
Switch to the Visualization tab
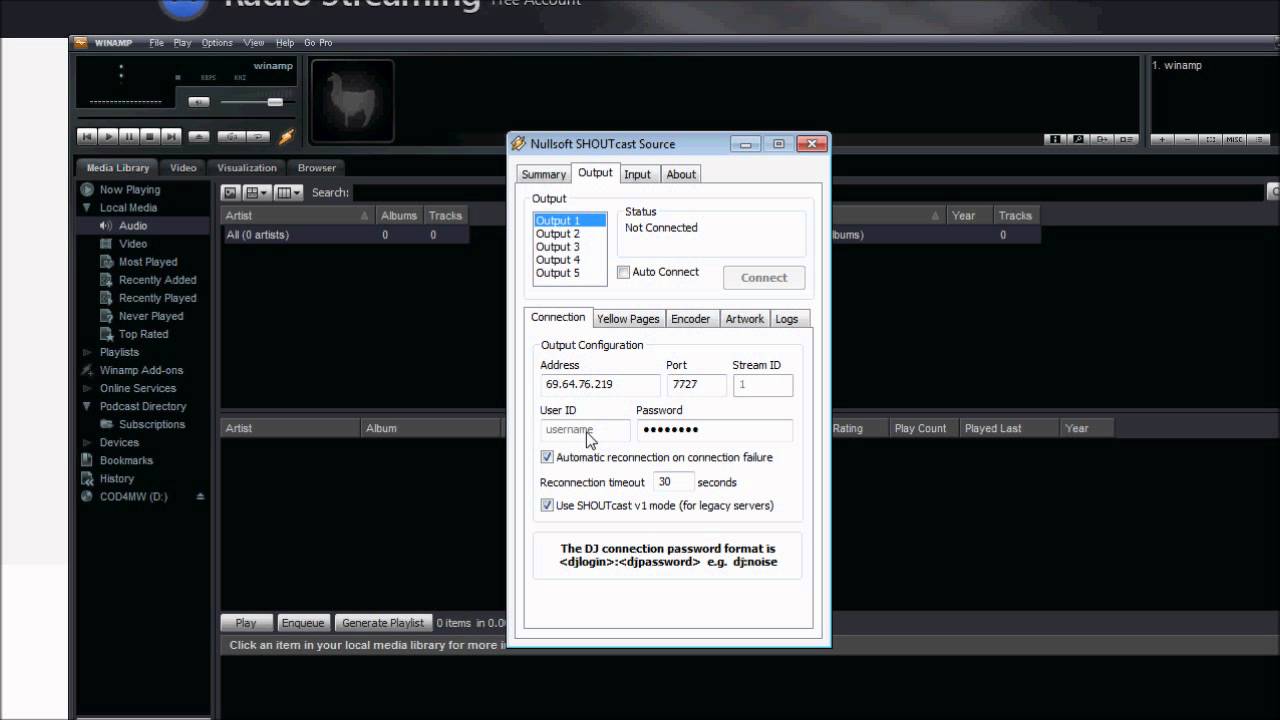[x=247, y=168]
